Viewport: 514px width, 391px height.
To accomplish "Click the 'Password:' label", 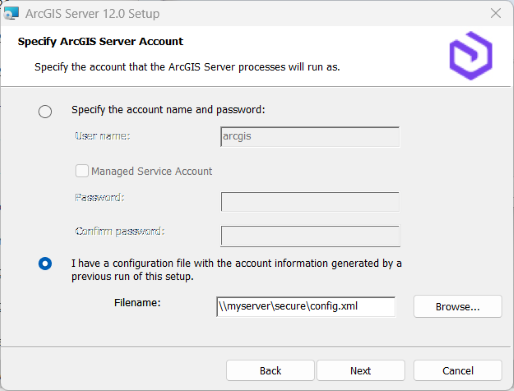I will pyautogui.click(x=100, y=197).
